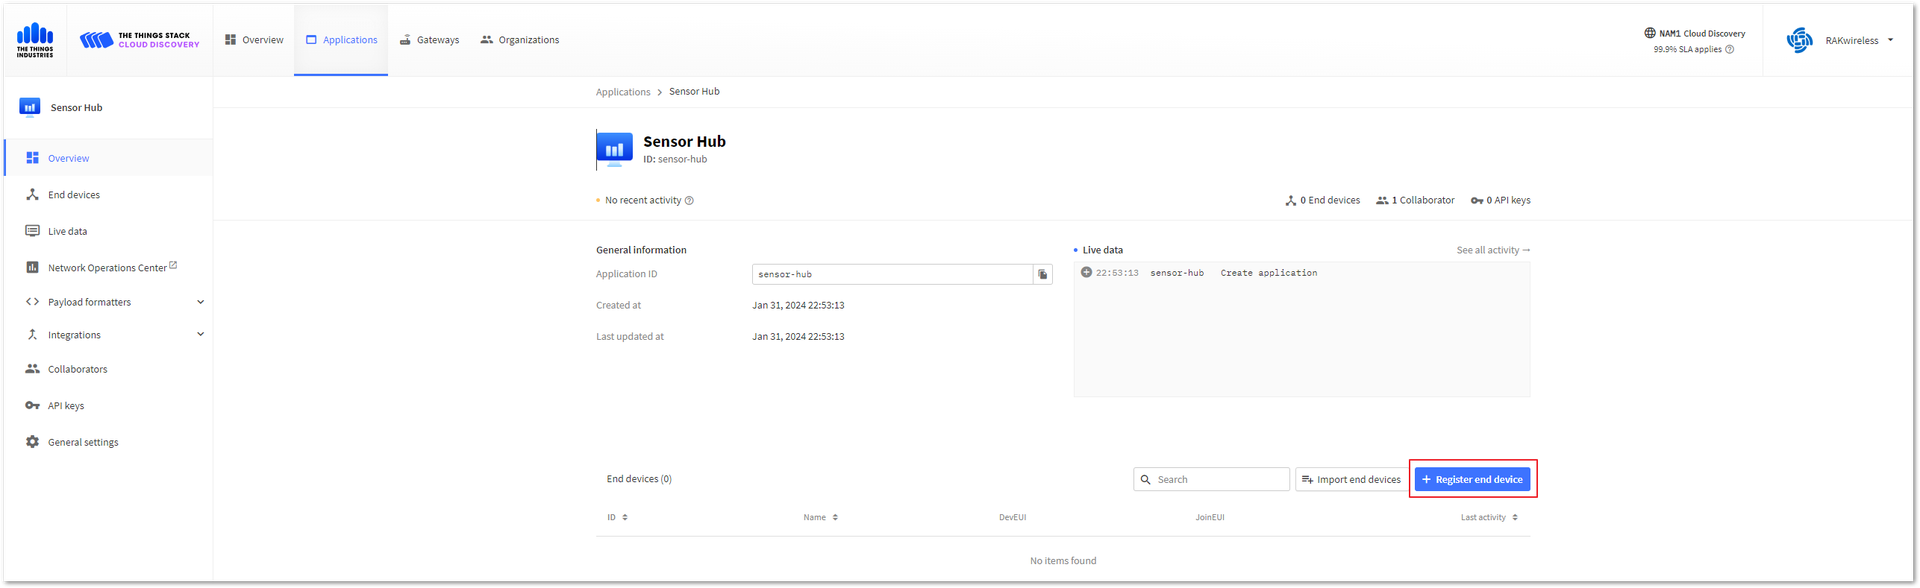Switch to the Applications top tab
This screenshot has height=588, width=1920.
point(341,40)
